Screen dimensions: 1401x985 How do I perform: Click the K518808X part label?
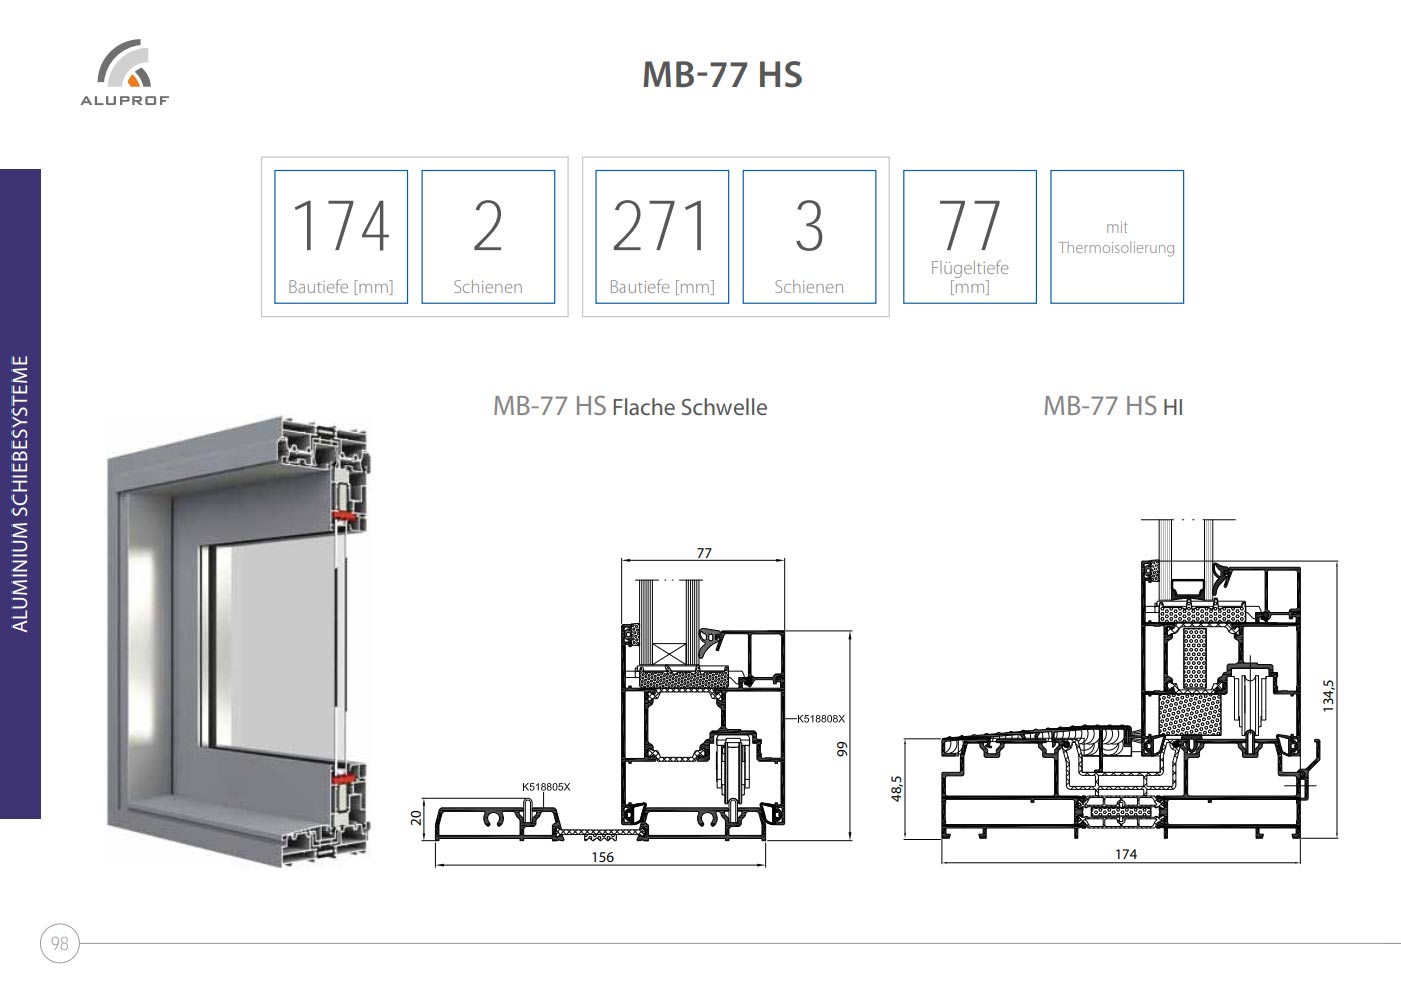(x=821, y=719)
